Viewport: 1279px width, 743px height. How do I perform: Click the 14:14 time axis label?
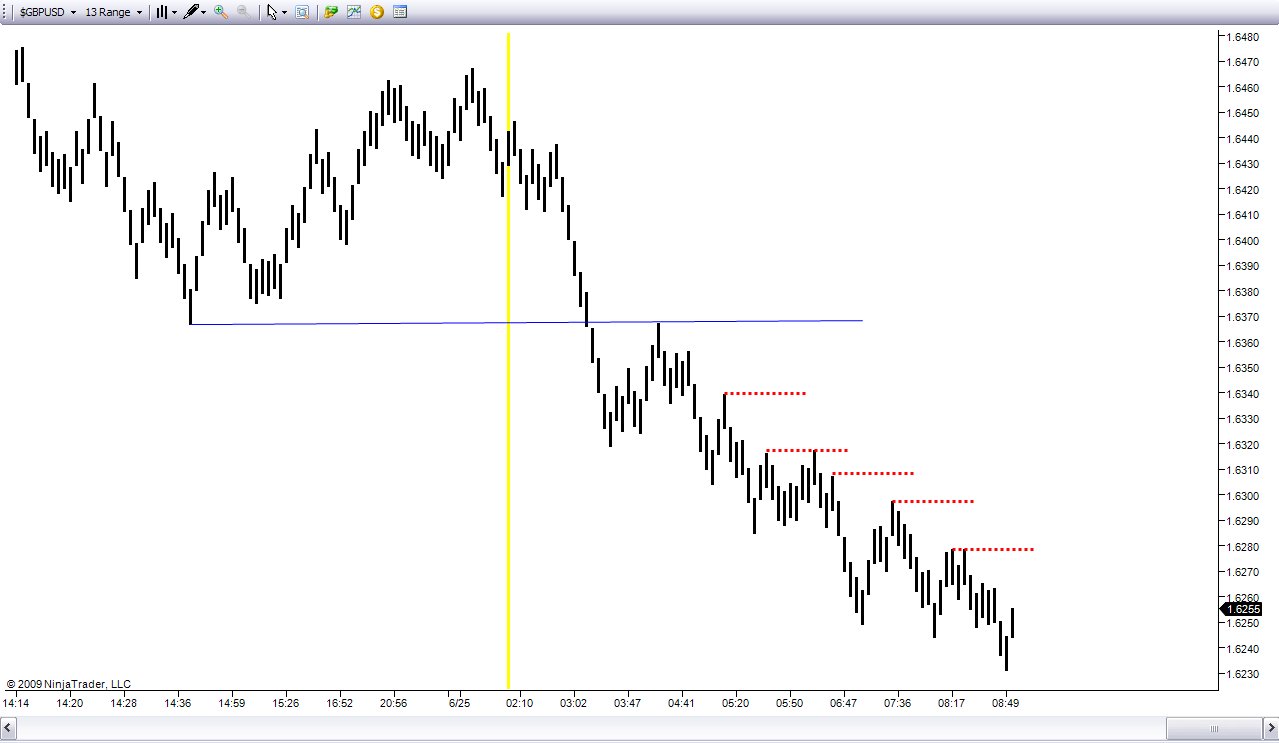coord(16,704)
